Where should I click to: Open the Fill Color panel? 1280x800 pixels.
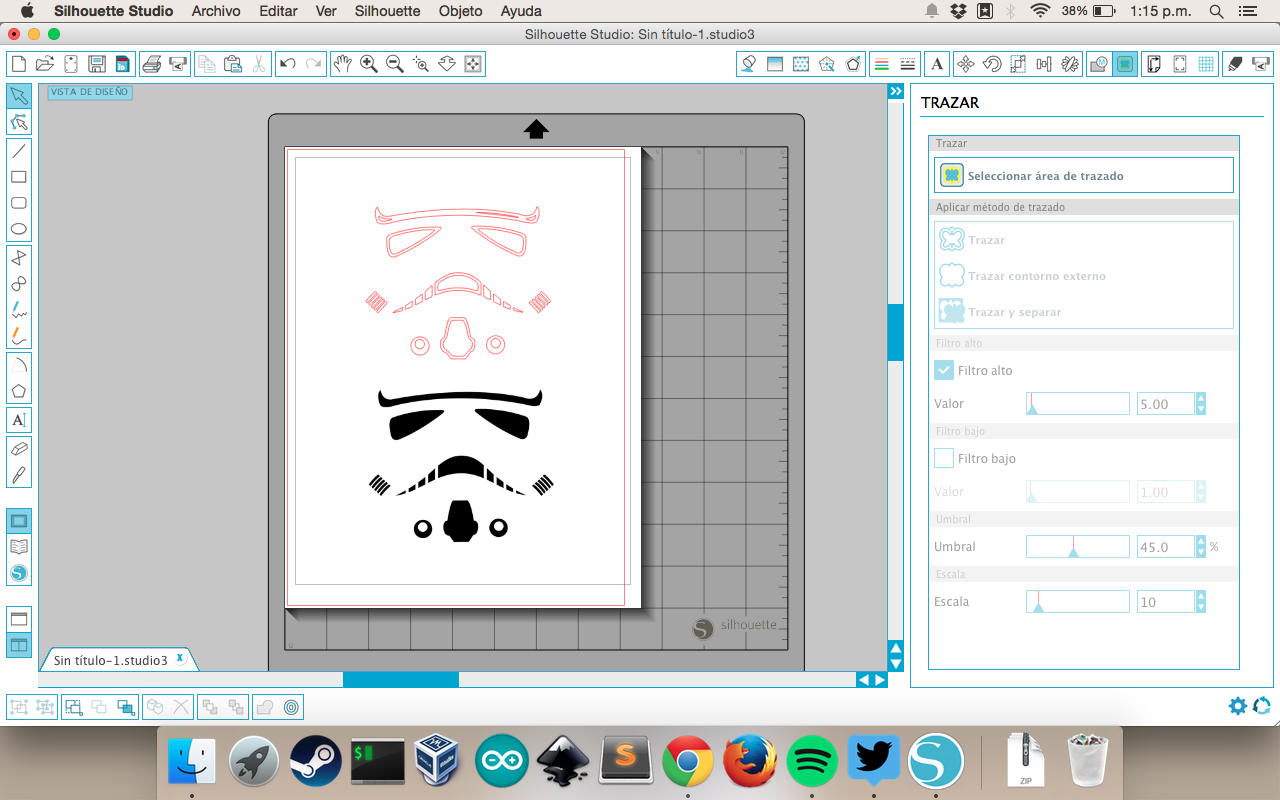(x=748, y=64)
